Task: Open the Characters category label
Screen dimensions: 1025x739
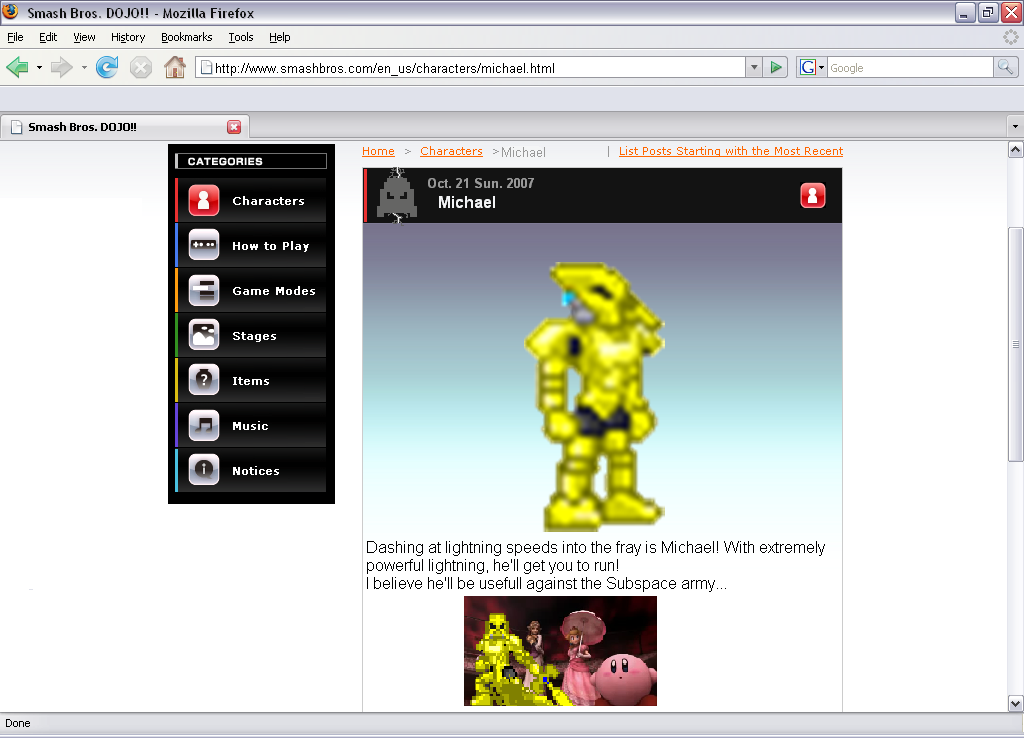Action: coord(269,201)
